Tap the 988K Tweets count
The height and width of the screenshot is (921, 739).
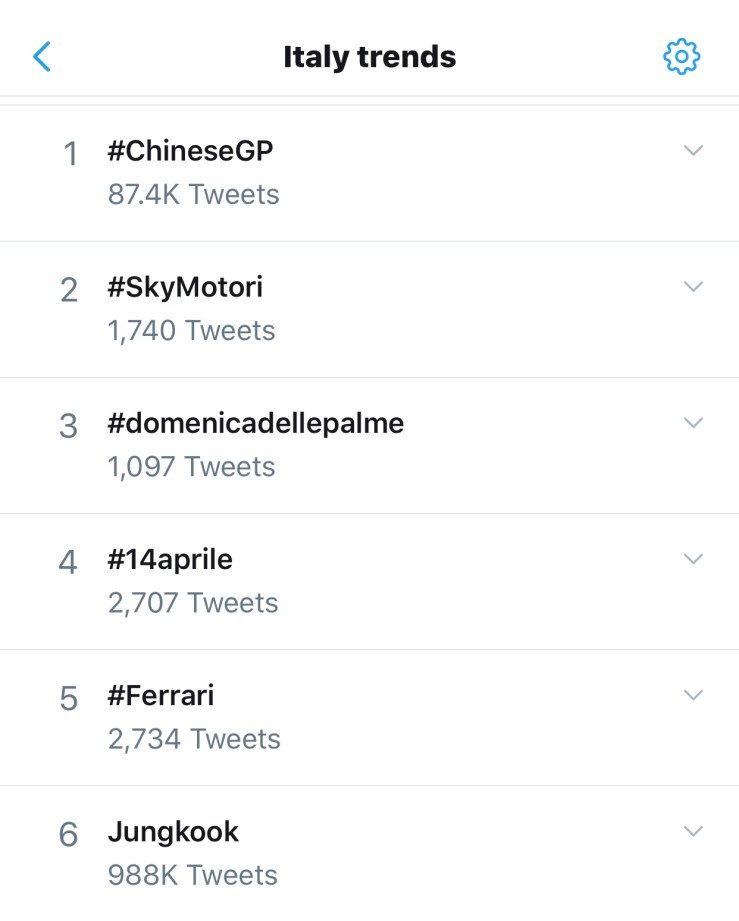pyautogui.click(x=192, y=875)
